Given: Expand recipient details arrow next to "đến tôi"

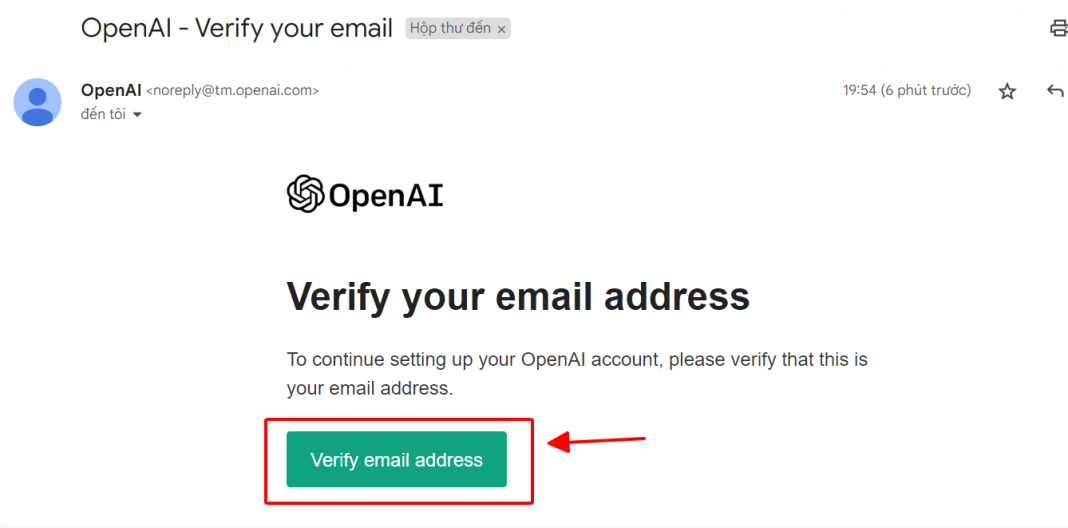Looking at the screenshot, I should (x=137, y=115).
